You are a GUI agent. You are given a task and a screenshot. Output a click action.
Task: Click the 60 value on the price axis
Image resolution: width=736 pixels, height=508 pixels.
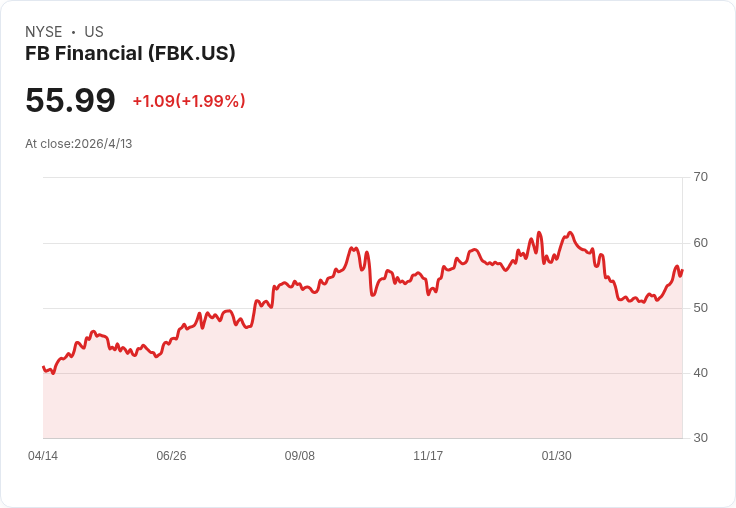click(701, 243)
